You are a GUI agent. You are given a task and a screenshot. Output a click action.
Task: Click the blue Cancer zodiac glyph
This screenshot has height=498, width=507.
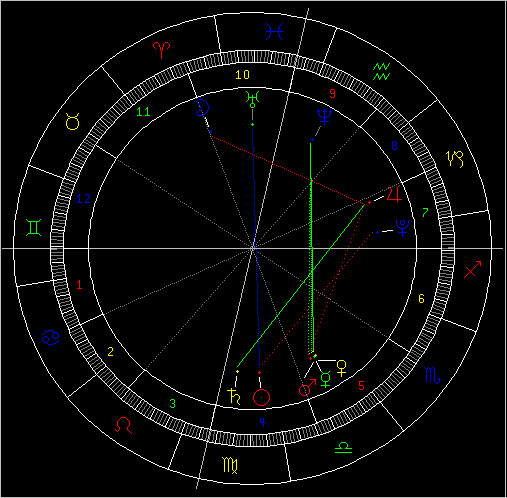51,337
